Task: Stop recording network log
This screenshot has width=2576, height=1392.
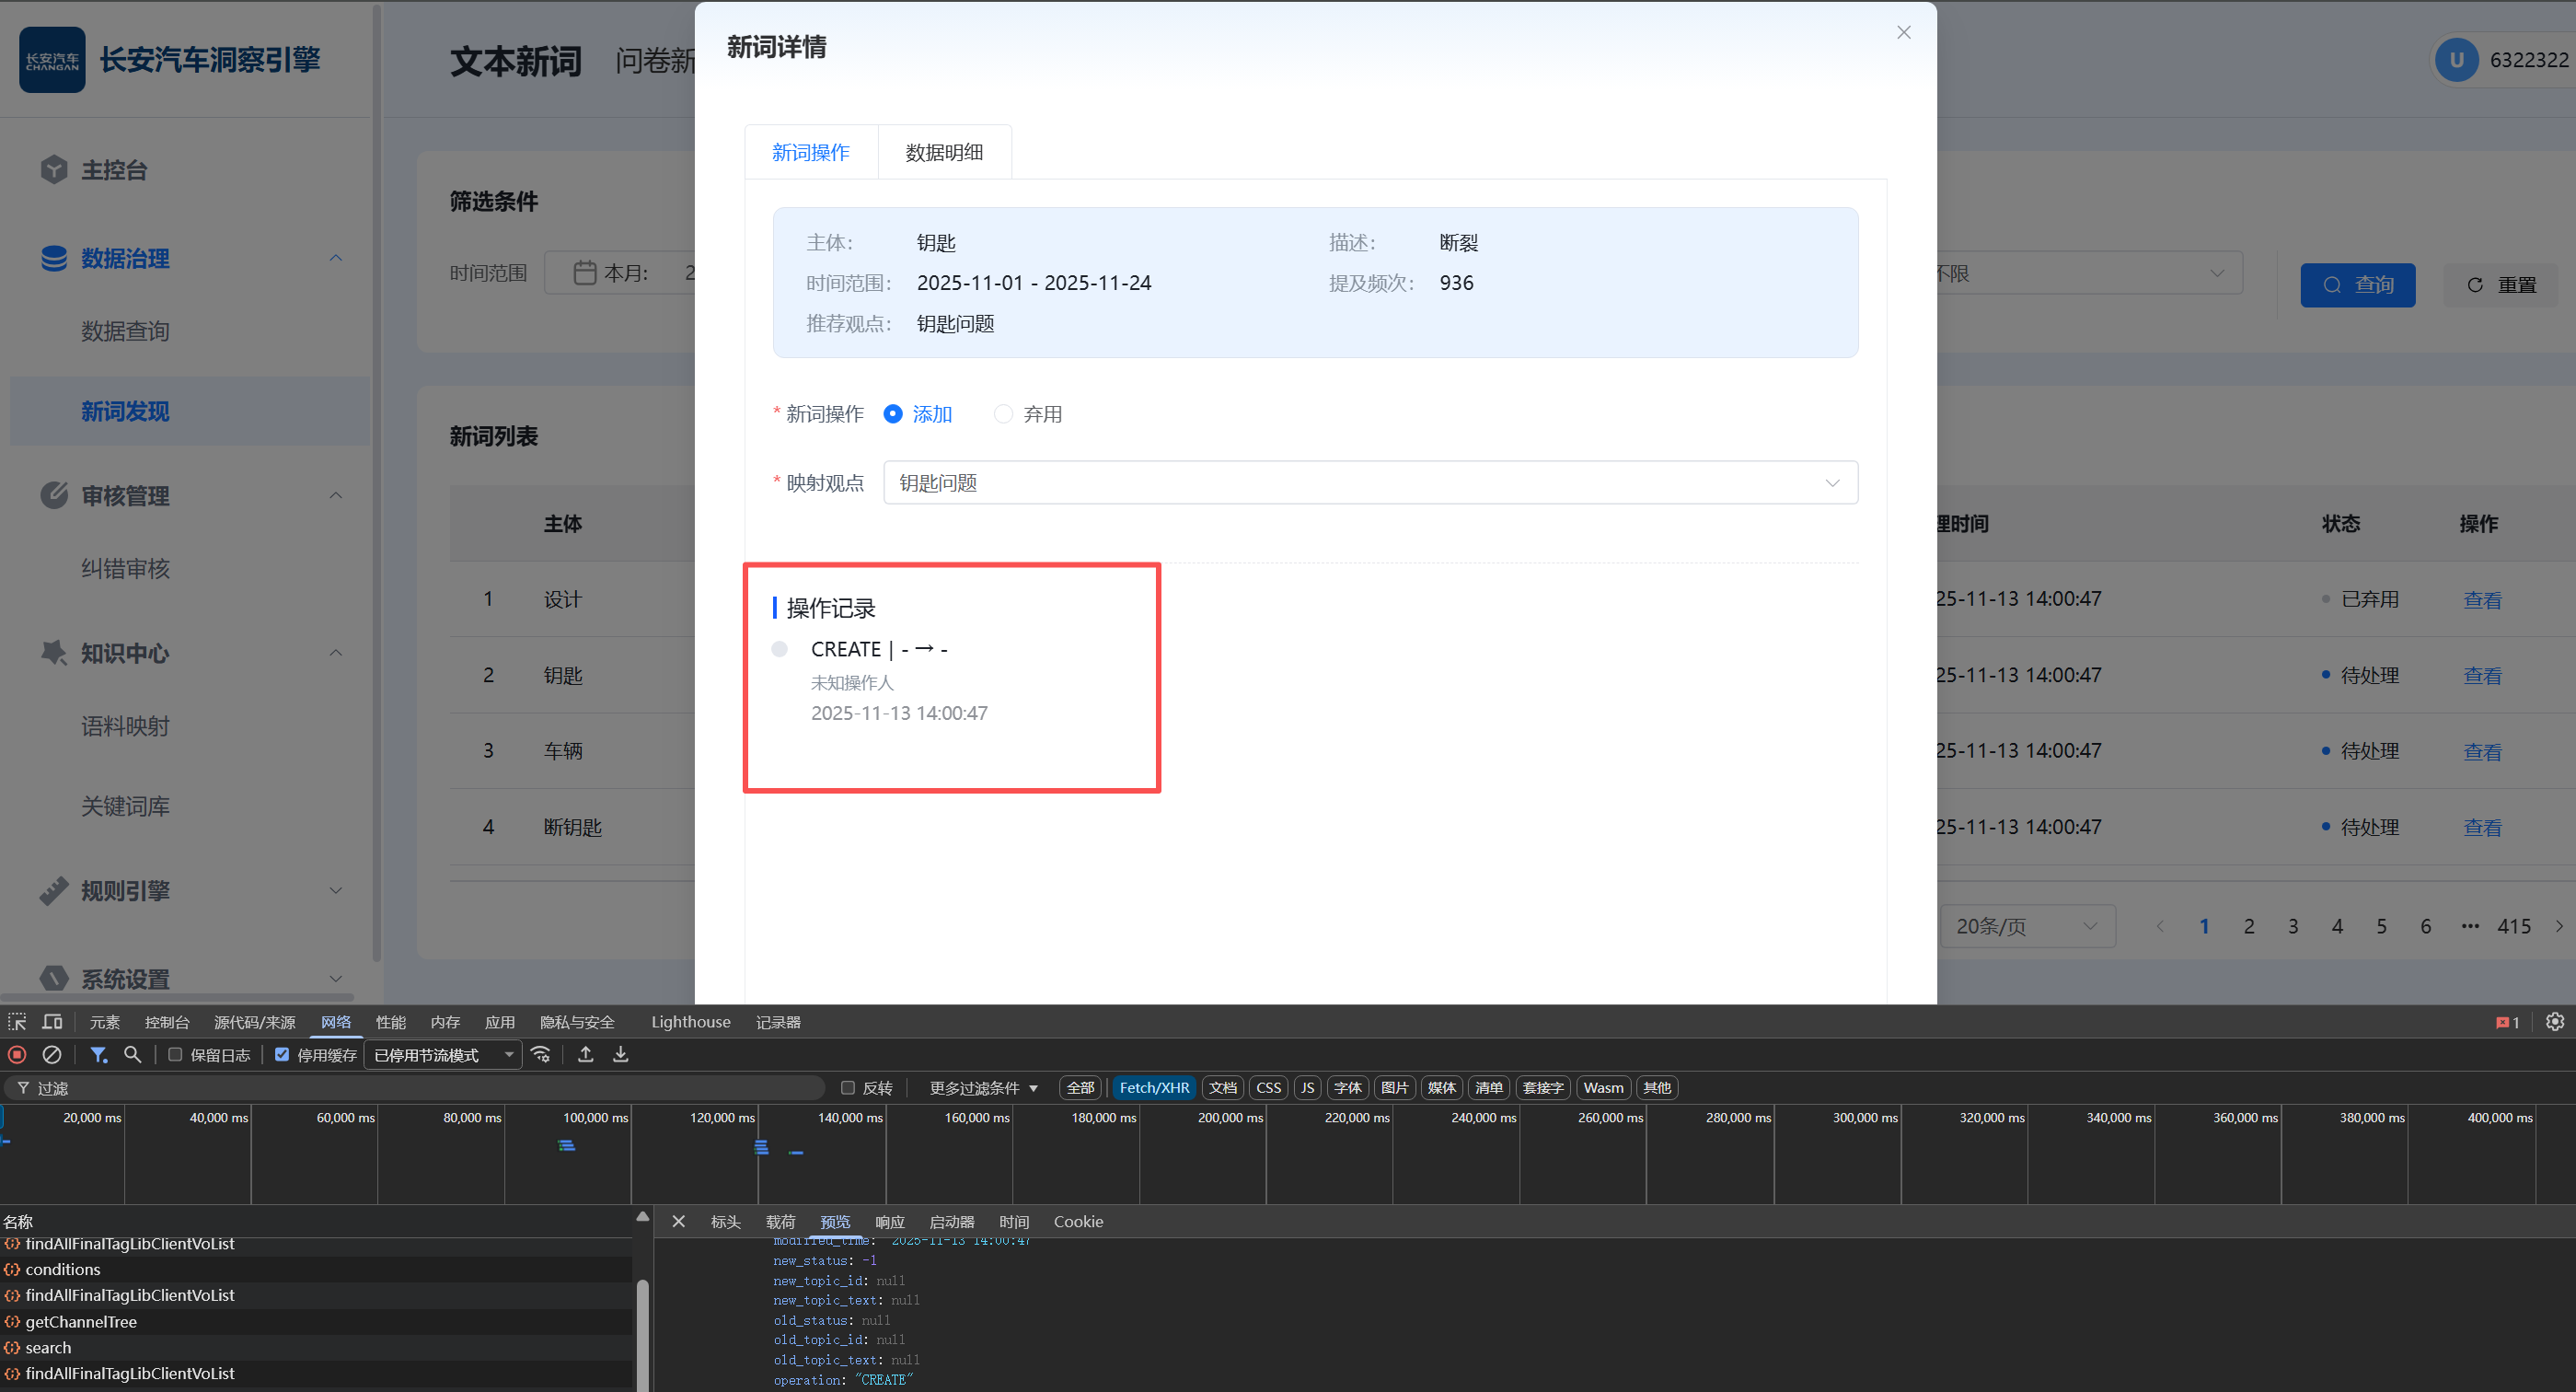Action: coord(17,1054)
